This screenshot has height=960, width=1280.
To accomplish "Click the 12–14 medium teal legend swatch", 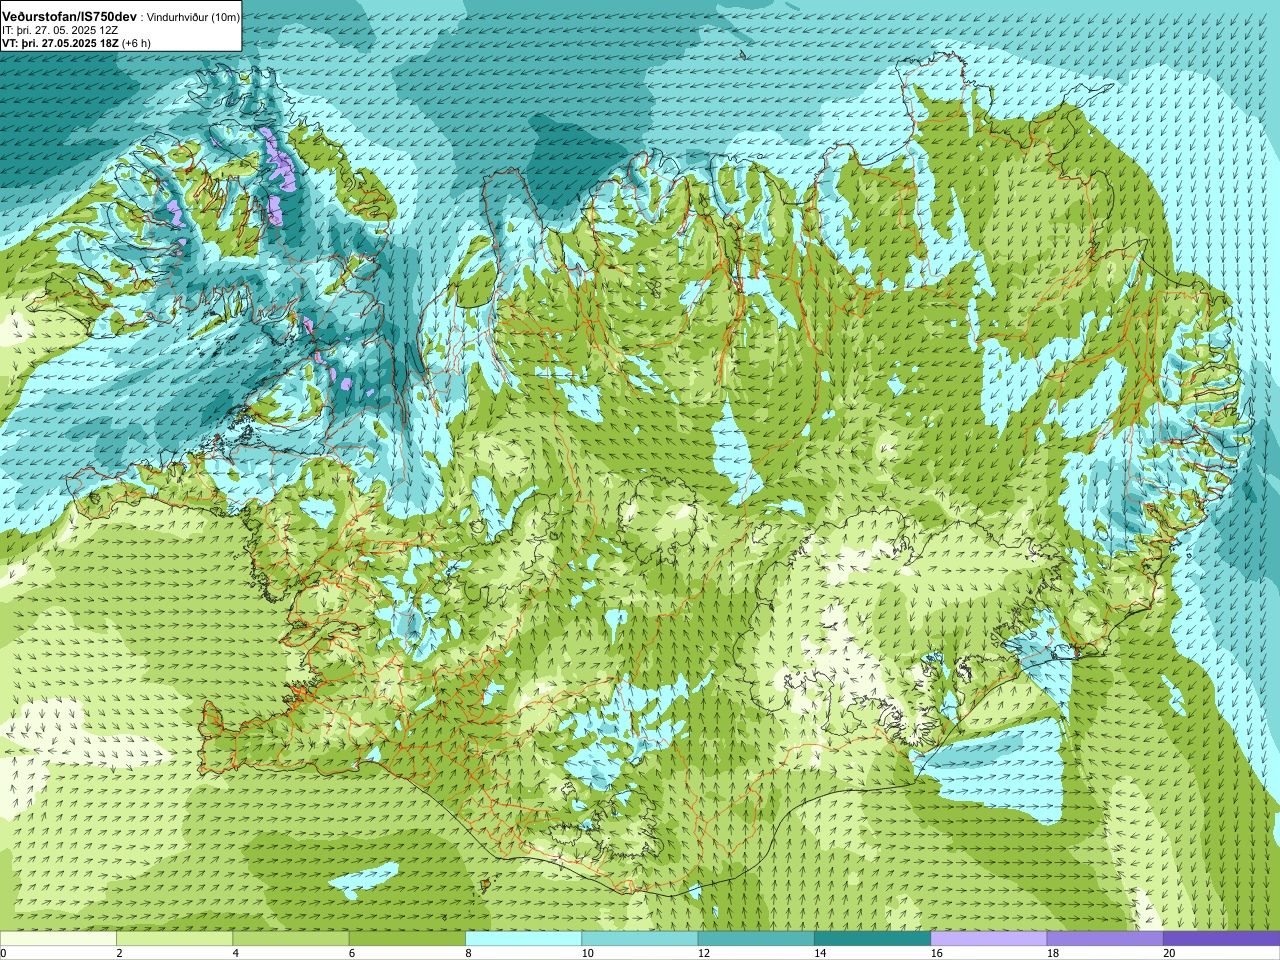I will click(x=756, y=938).
